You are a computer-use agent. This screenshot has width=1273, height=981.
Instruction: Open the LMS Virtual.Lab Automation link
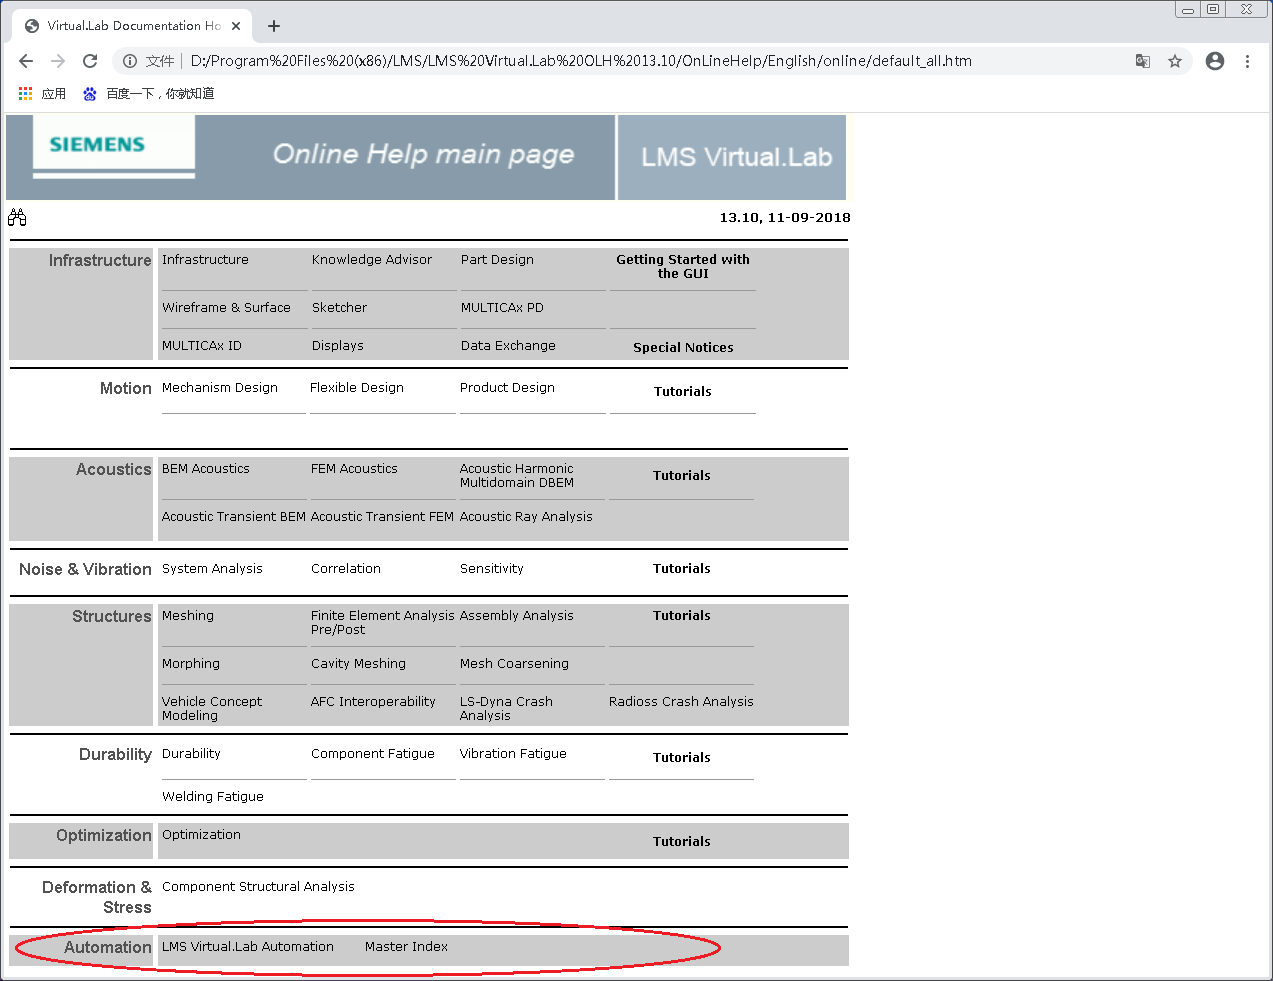pos(248,946)
